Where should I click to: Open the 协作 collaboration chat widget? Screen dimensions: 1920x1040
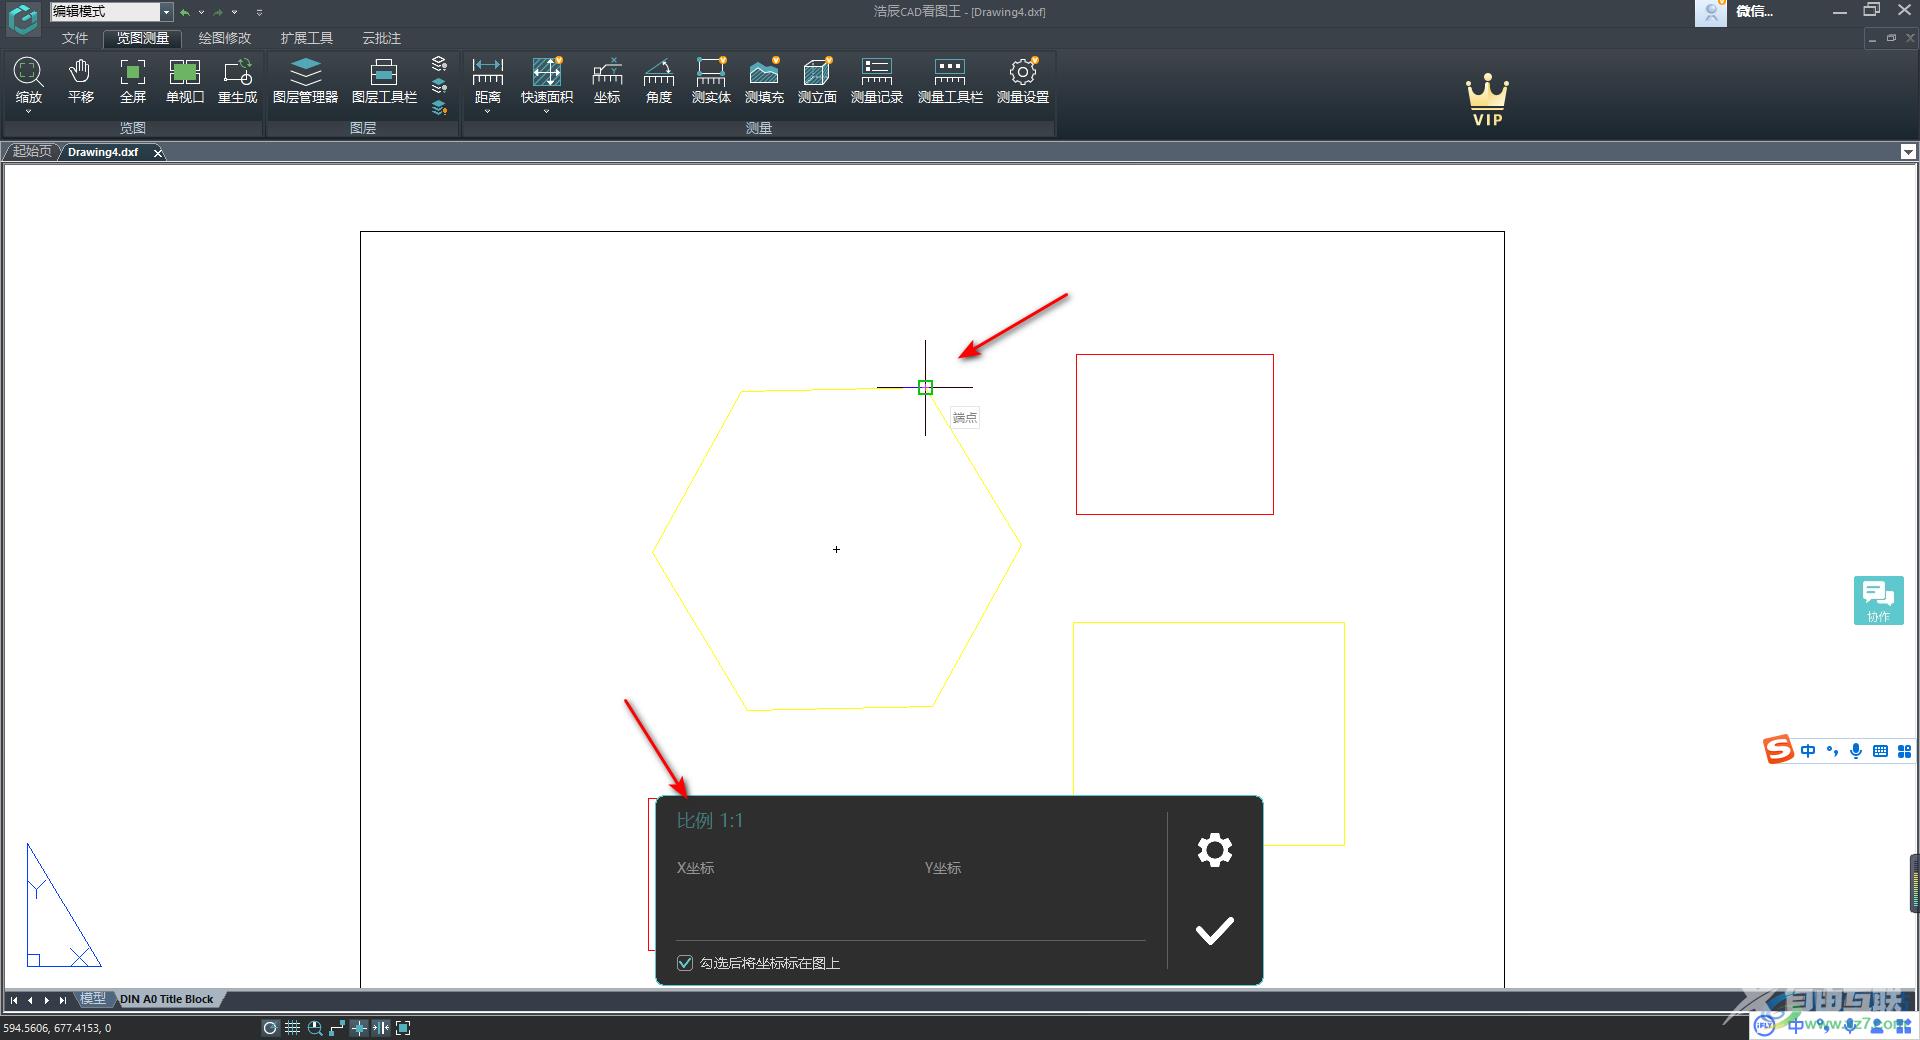(1878, 600)
